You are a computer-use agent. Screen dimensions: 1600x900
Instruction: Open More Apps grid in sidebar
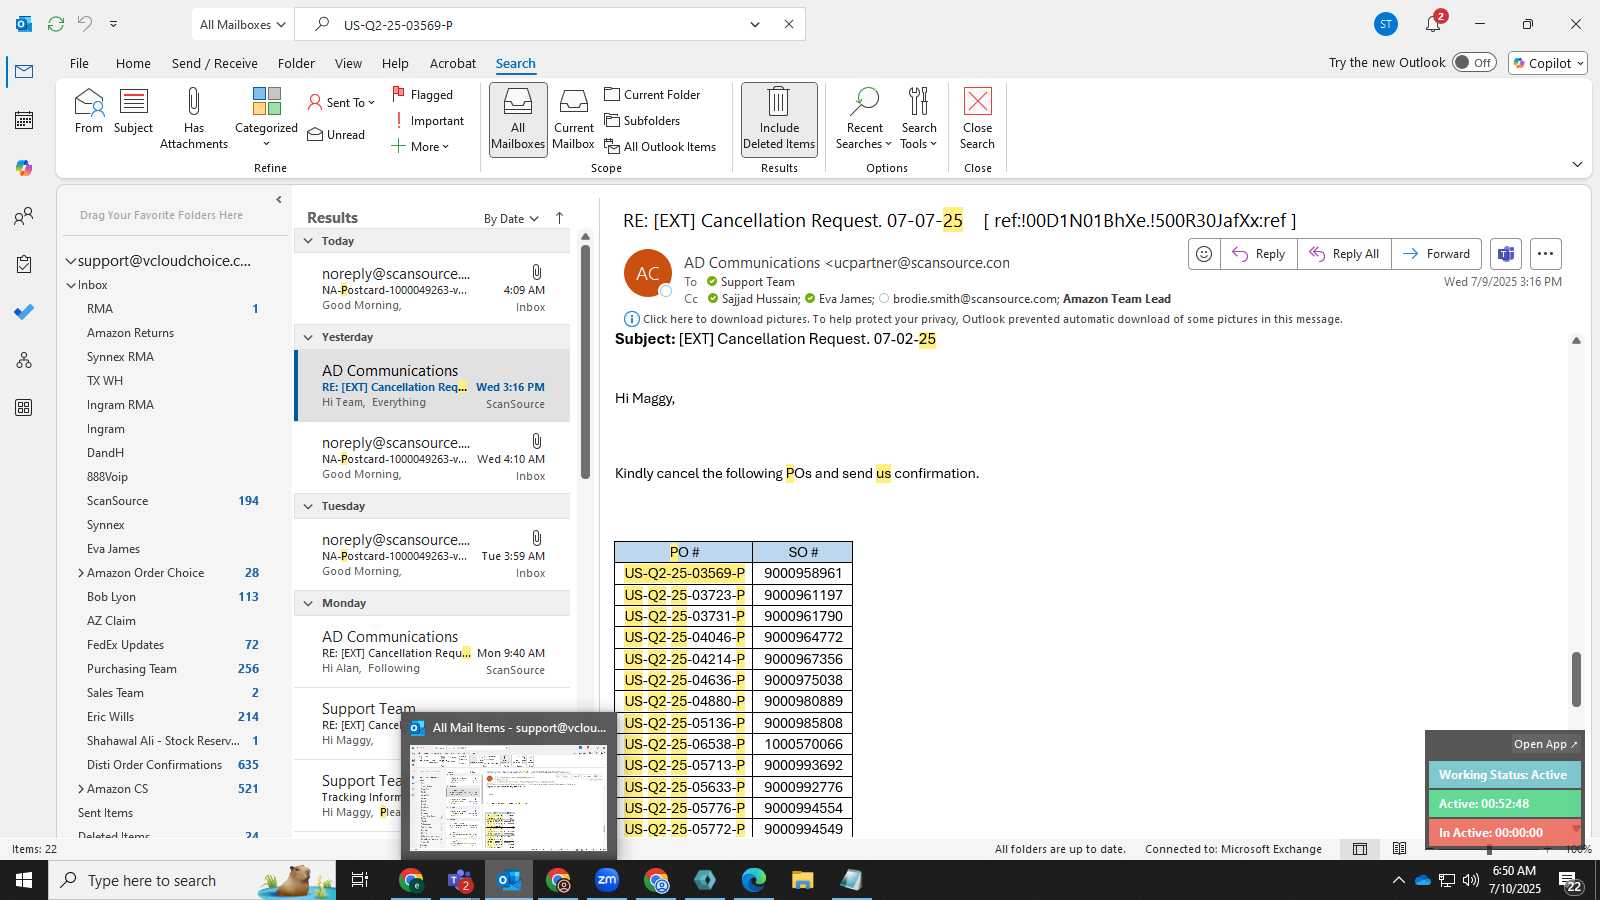(24, 407)
